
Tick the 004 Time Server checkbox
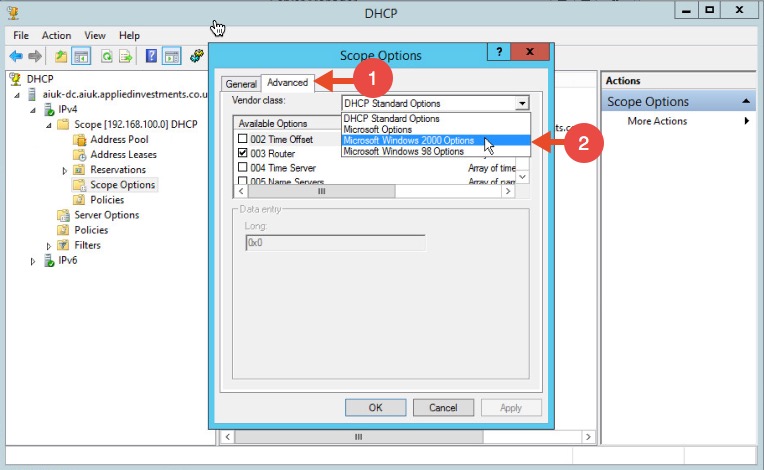(x=243, y=168)
